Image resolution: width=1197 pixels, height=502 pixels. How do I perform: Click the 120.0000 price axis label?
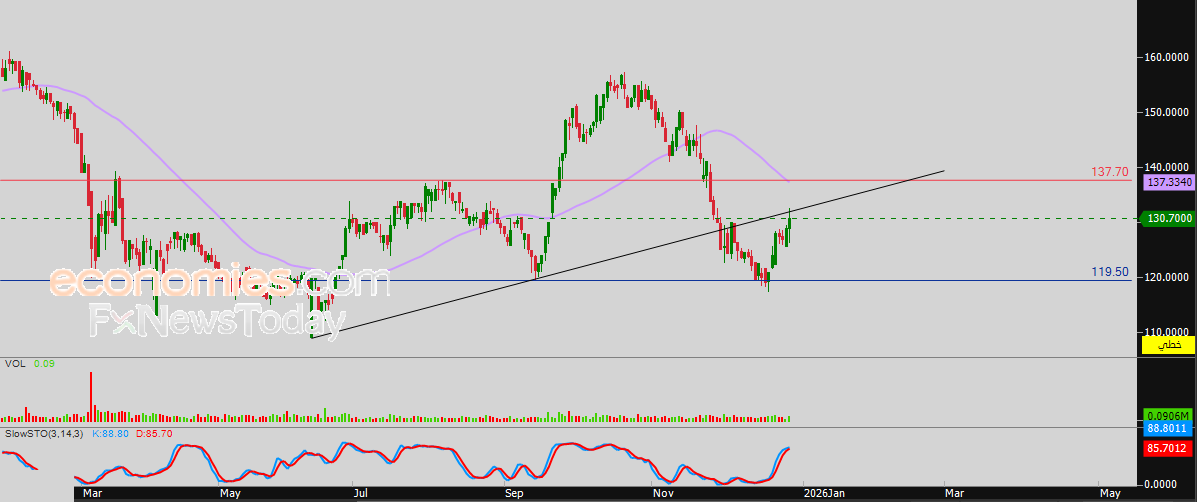tap(1166, 278)
